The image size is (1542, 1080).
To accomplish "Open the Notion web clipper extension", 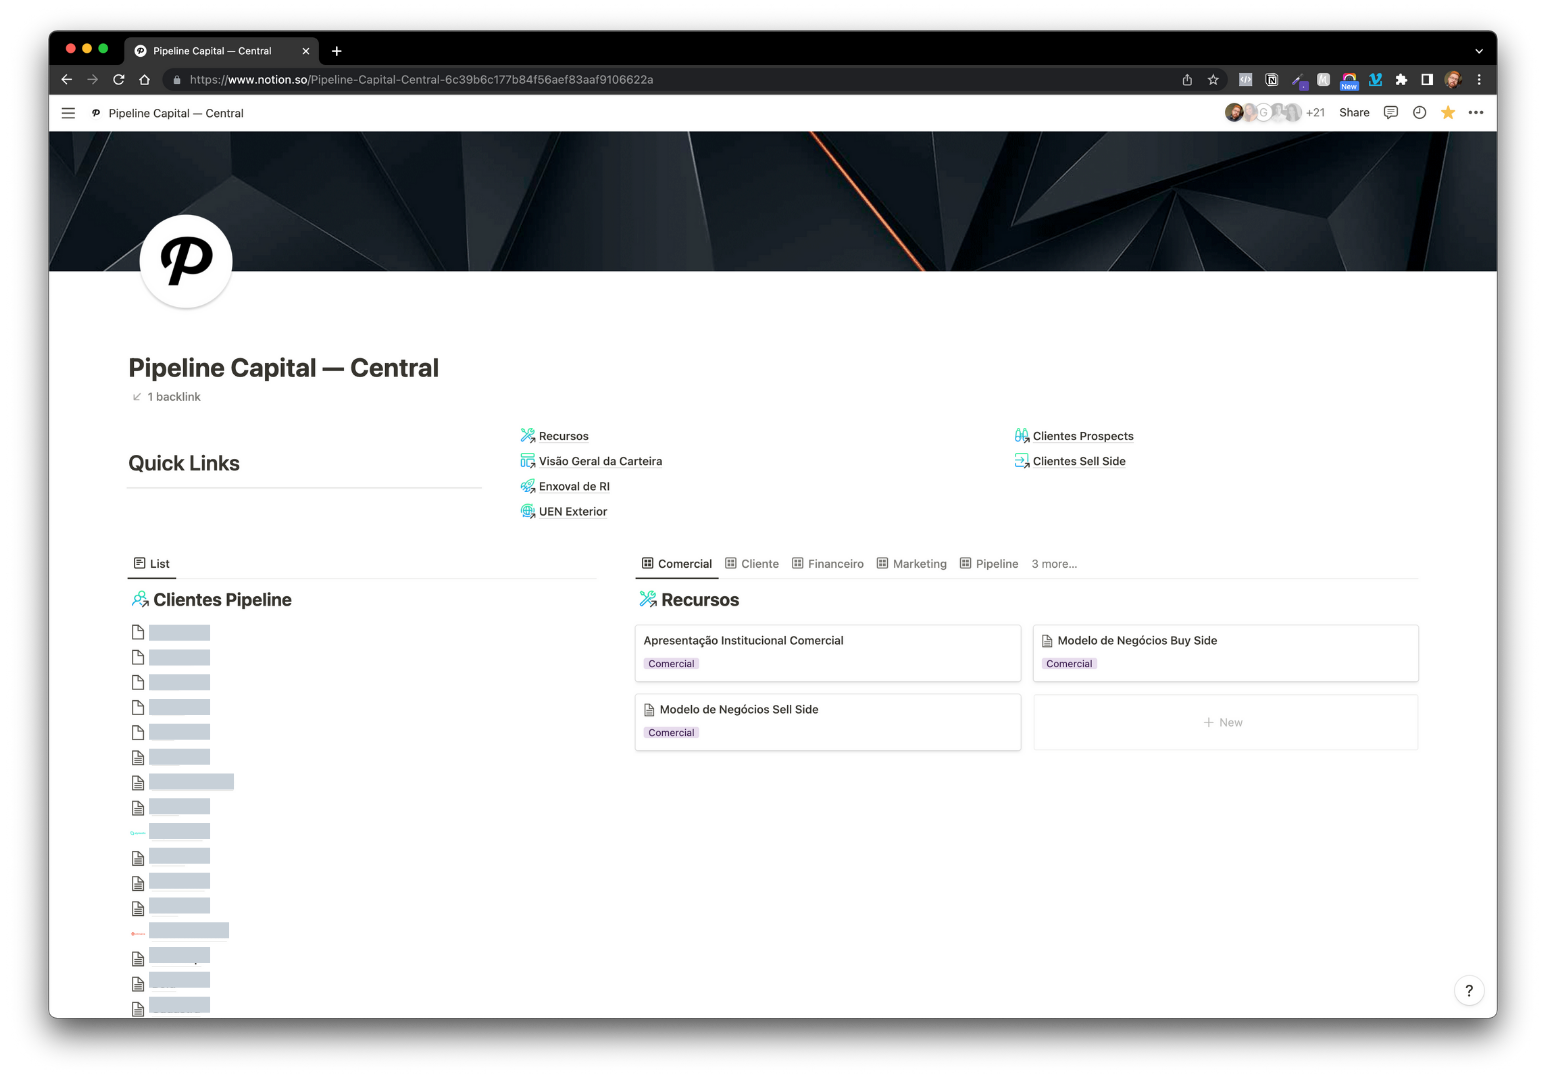I will pos(1272,80).
